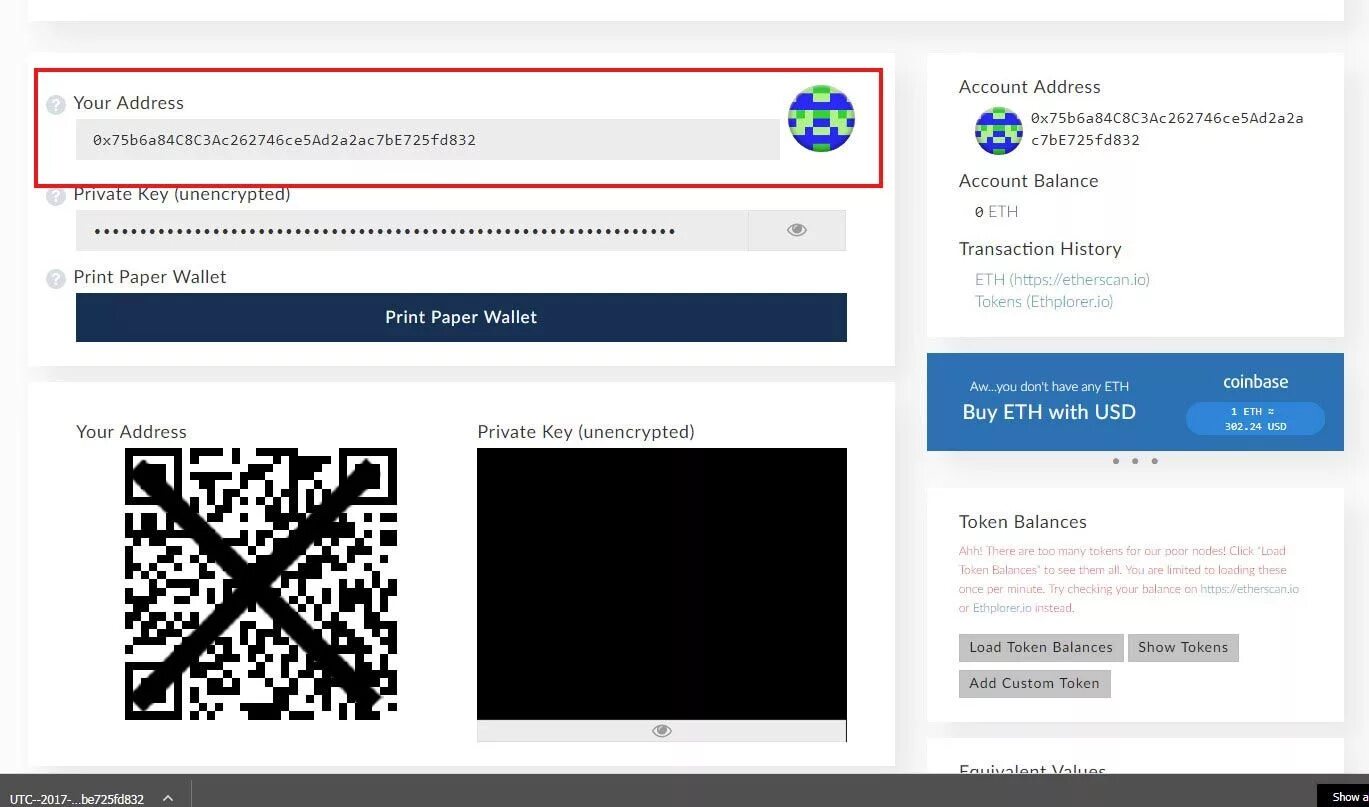This screenshot has height=807, width=1369.
Task: Click the first banner carousel dot
Action: [1115, 462]
